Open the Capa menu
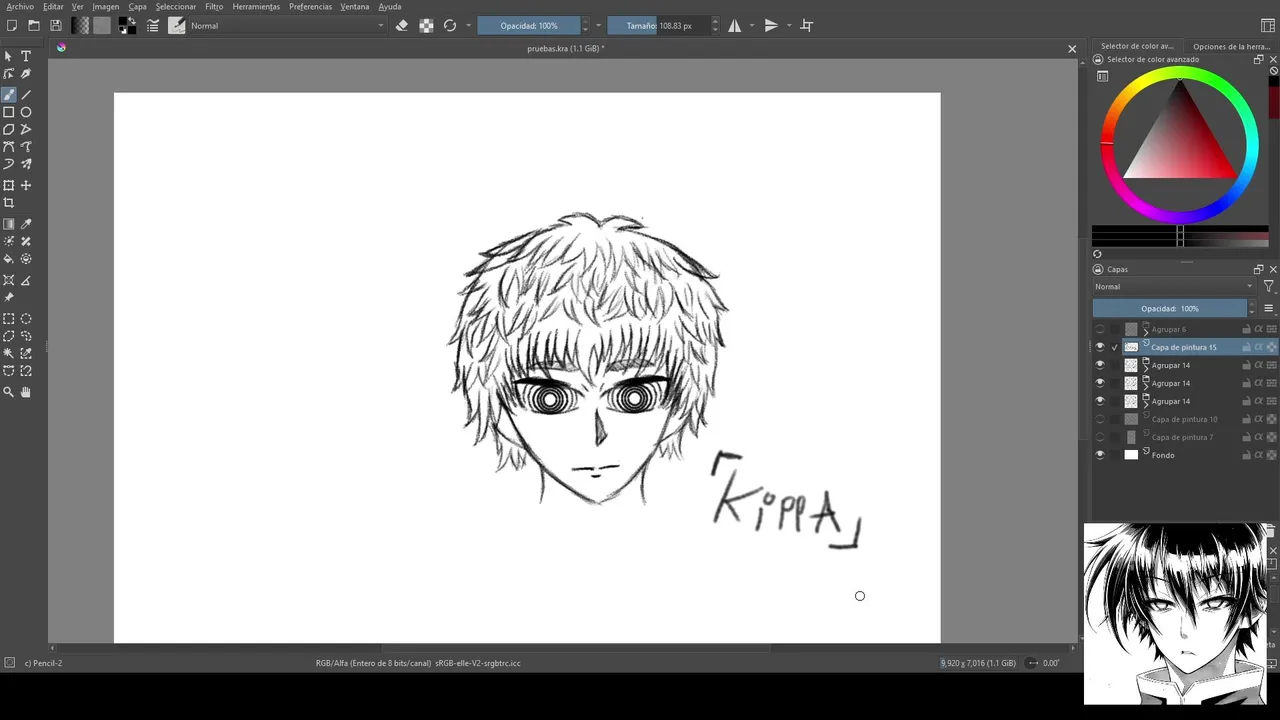 tap(137, 7)
